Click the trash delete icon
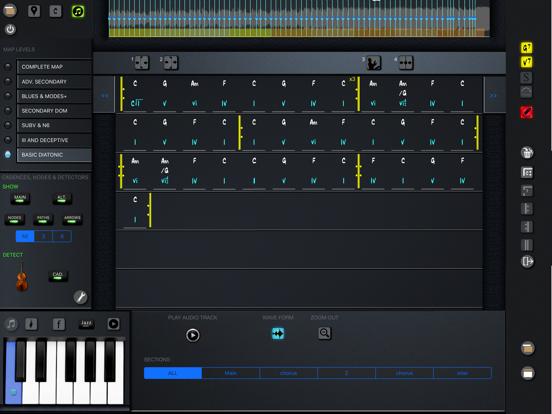This screenshot has height=414, width=552. click(x=527, y=152)
